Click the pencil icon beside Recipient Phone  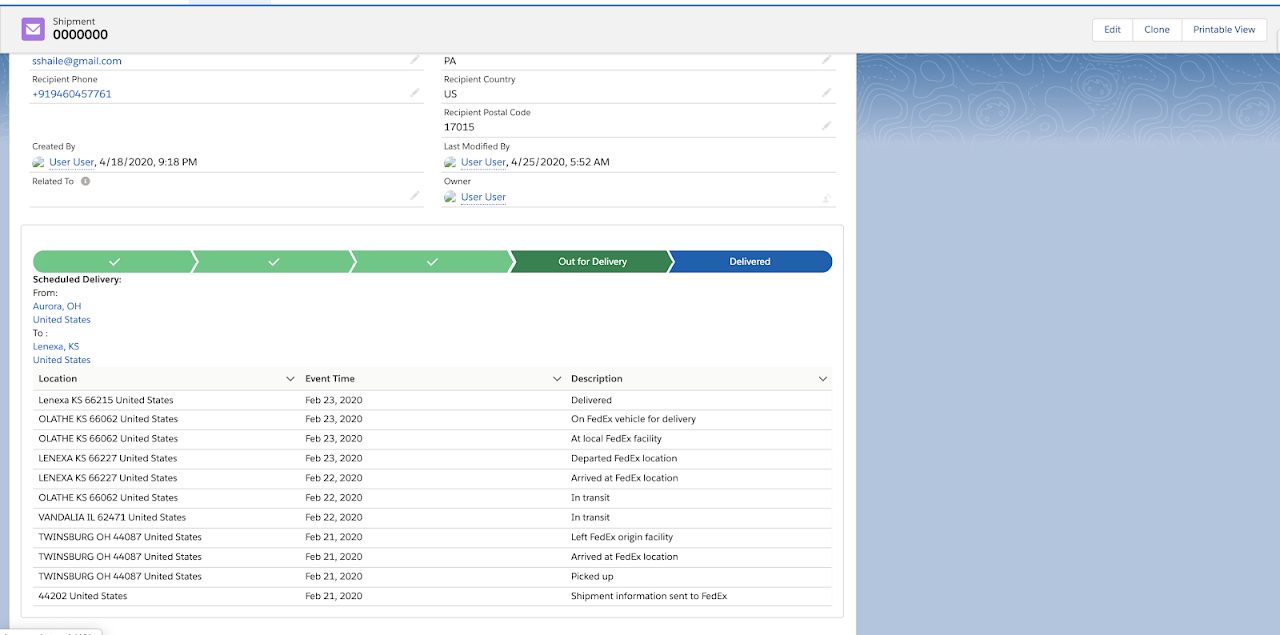point(414,93)
